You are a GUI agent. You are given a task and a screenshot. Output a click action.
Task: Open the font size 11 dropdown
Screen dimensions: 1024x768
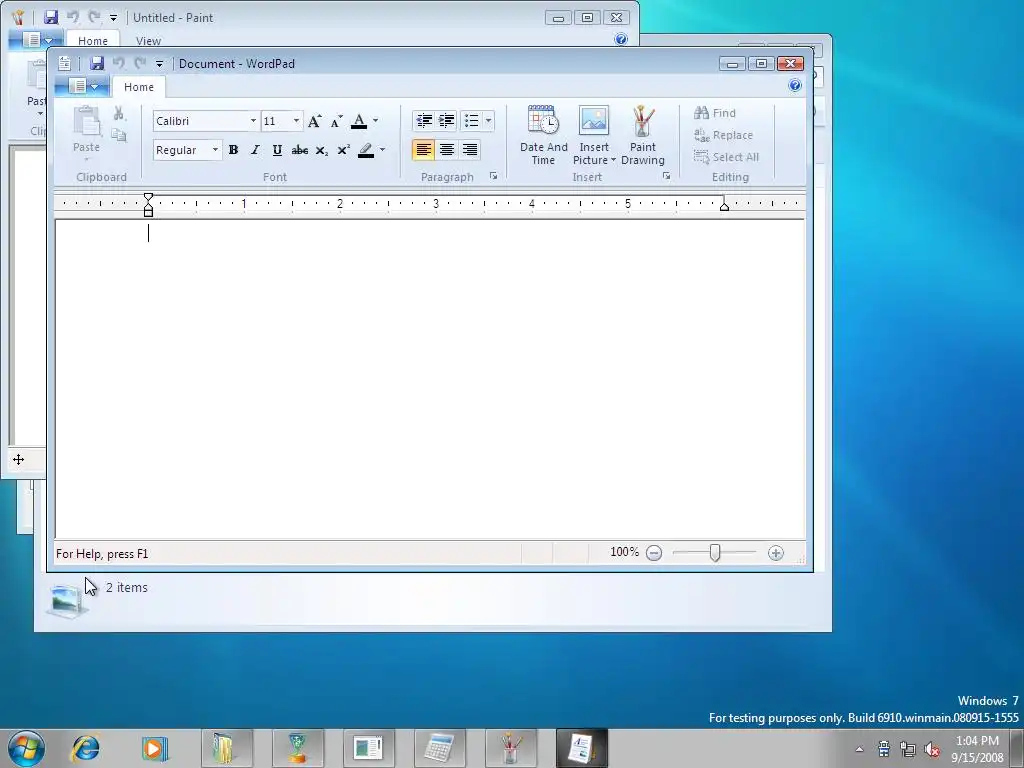point(296,121)
